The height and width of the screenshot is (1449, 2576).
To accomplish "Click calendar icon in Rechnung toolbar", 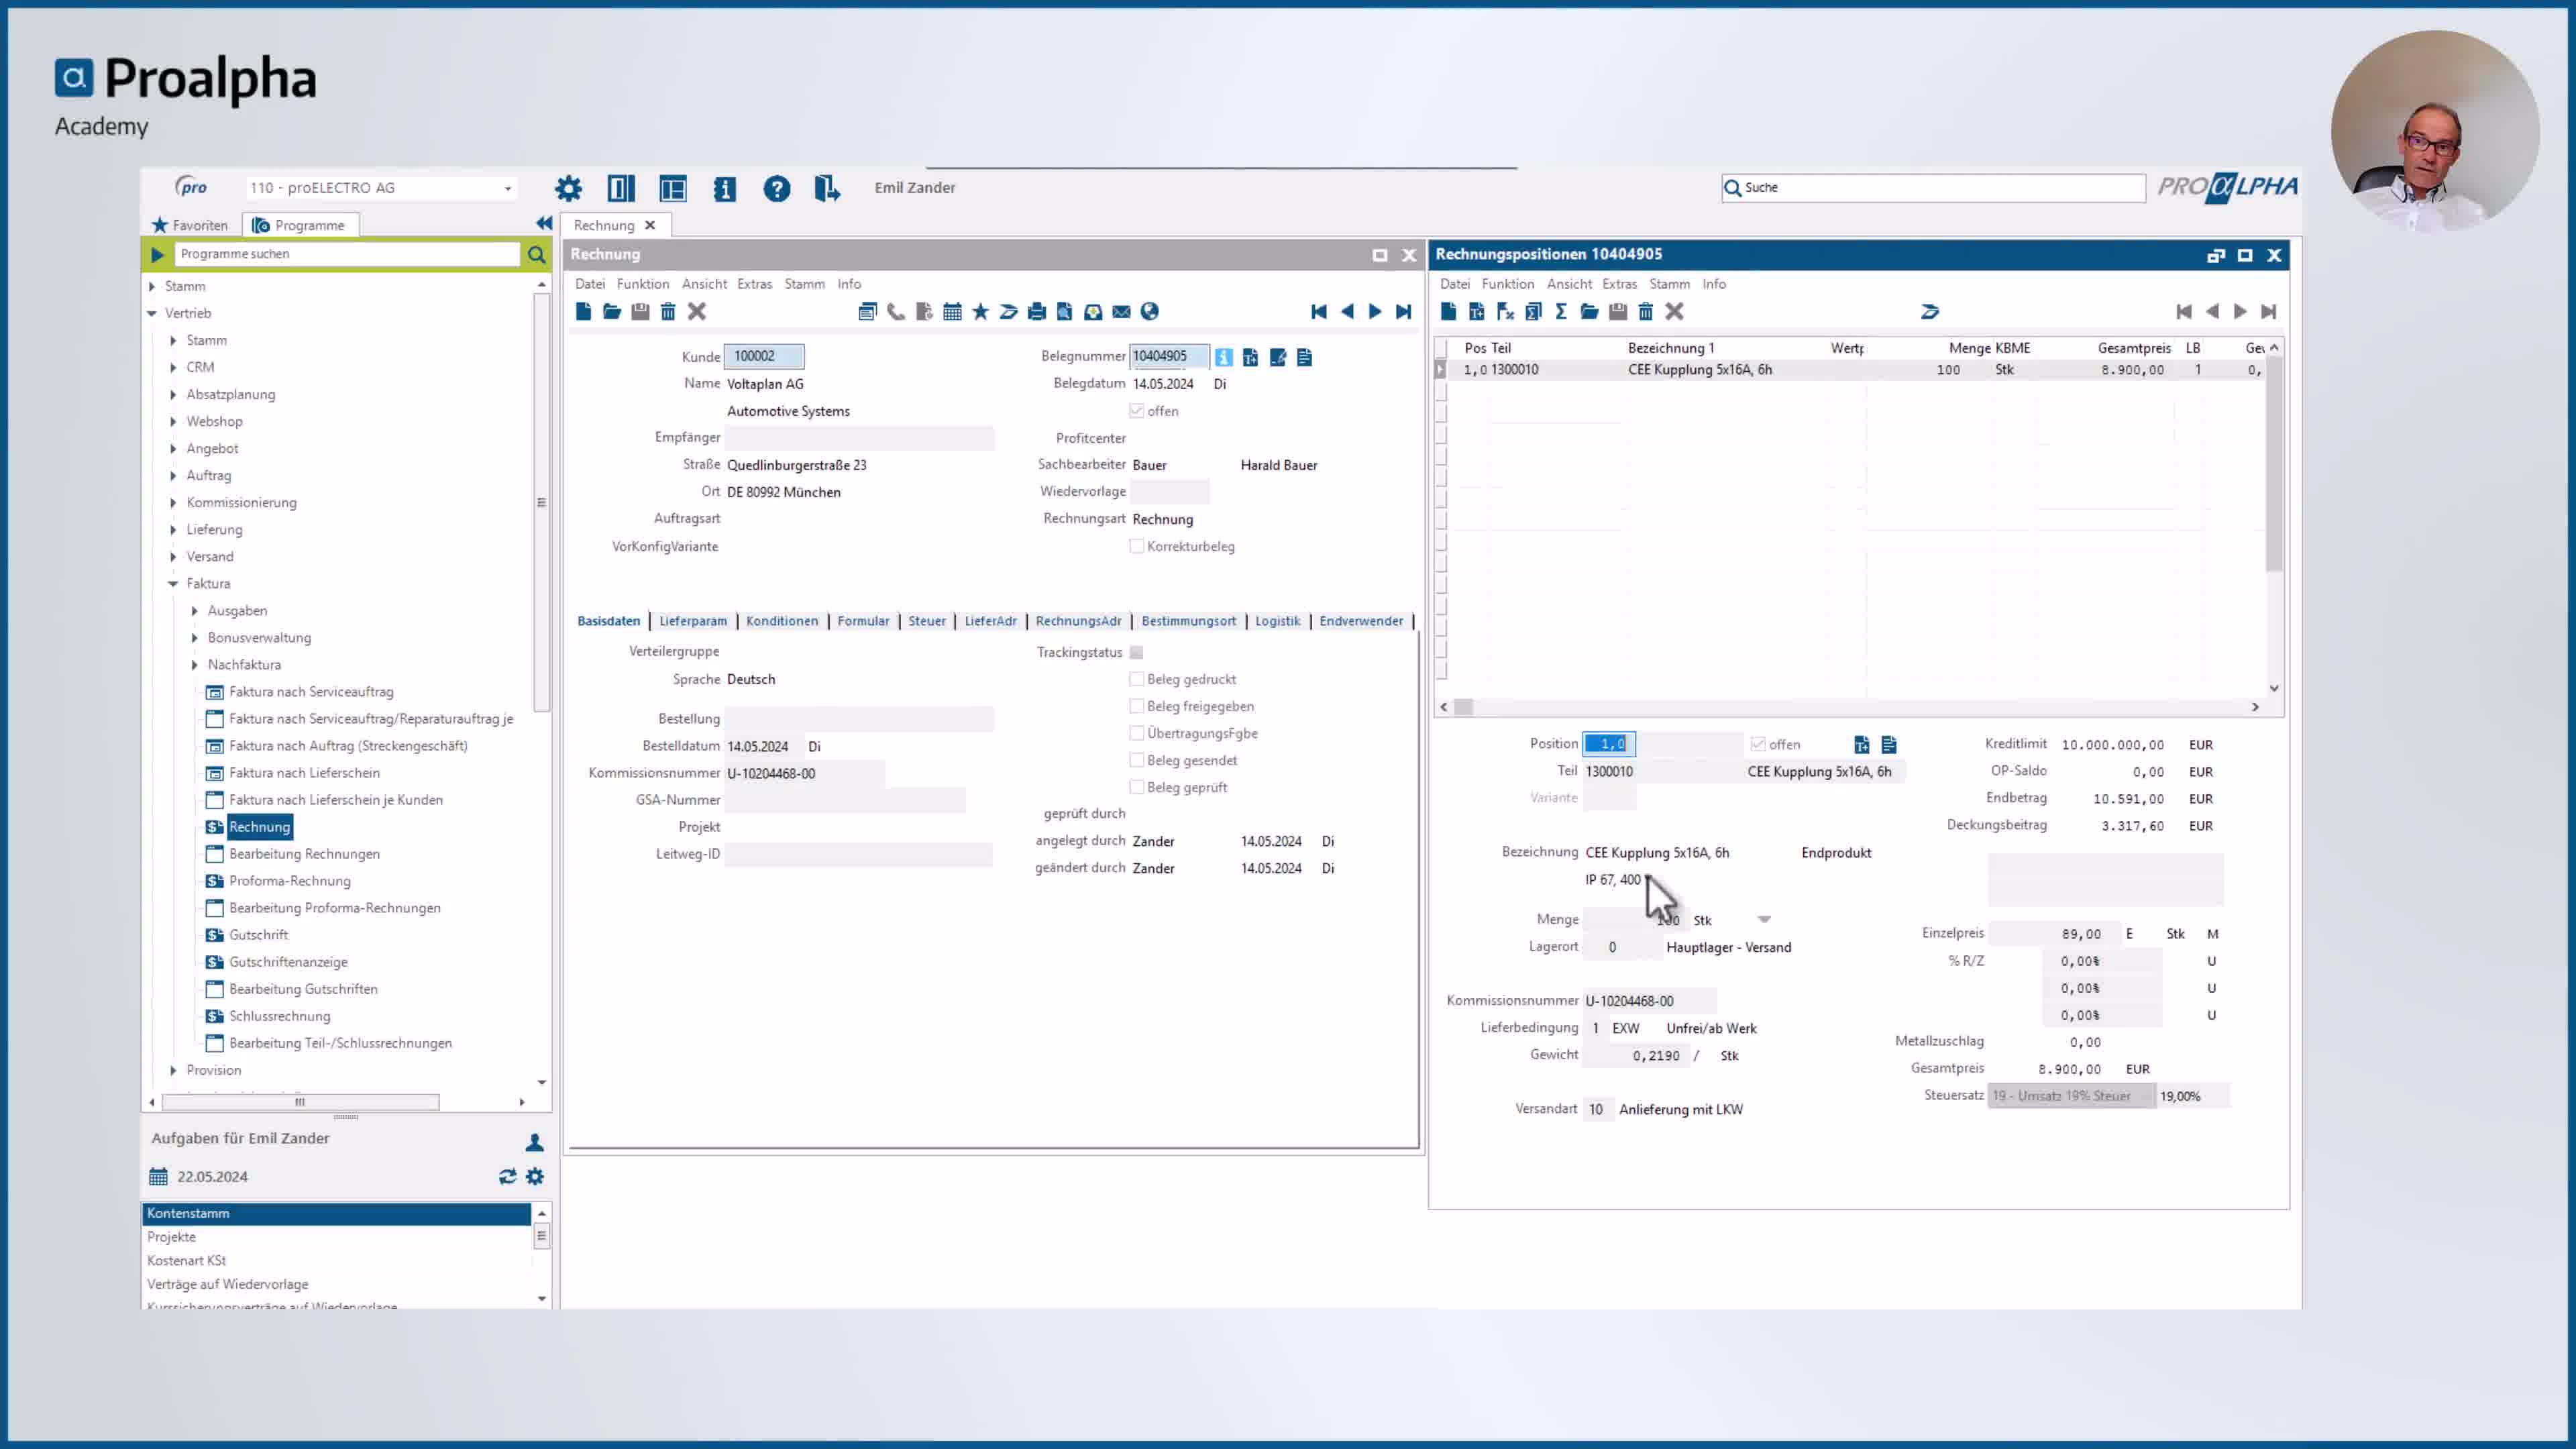I will pyautogui.click(x=952, y=312).
